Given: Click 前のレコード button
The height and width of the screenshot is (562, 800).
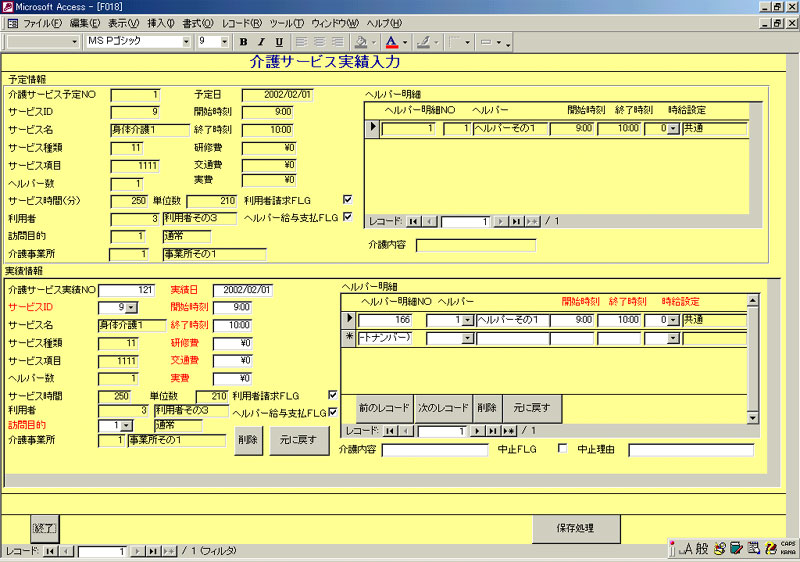Looking at the screenshot, I should 384,408.
